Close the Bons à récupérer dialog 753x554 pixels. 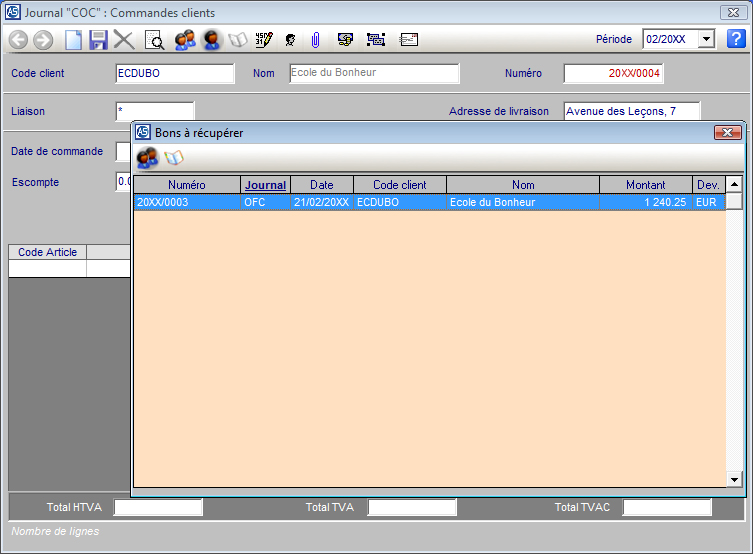(x=727, y=132)
